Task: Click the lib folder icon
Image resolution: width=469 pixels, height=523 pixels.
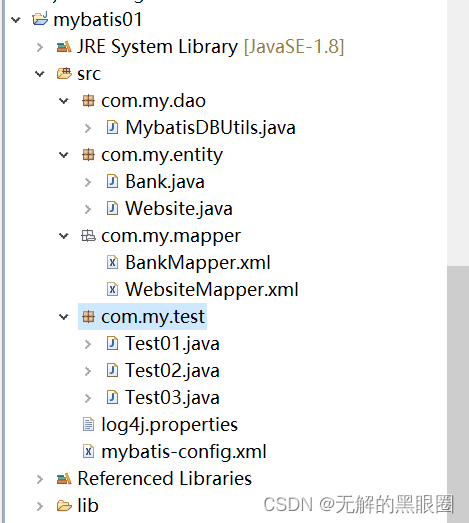Action: 64,506
